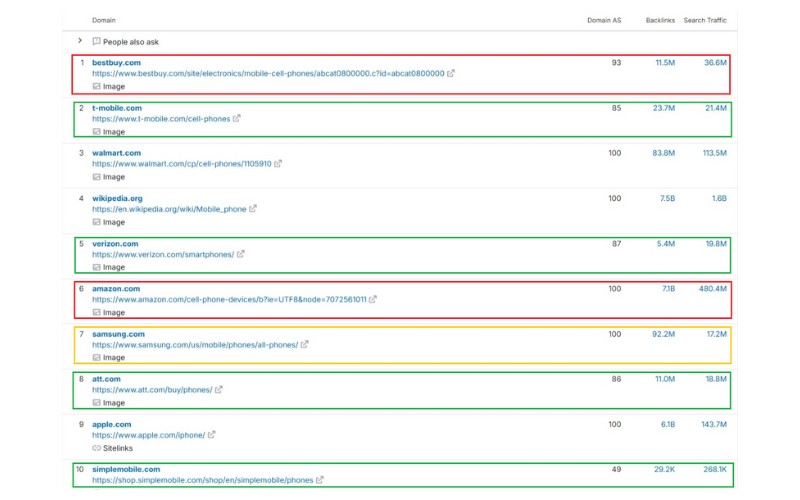
Task: Open the walmart.com domain link
Action: 116,153
